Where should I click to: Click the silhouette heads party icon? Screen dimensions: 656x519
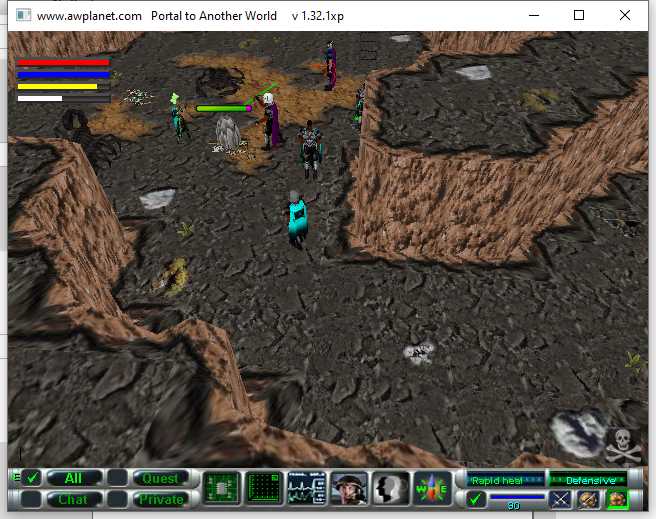[391, 488]
